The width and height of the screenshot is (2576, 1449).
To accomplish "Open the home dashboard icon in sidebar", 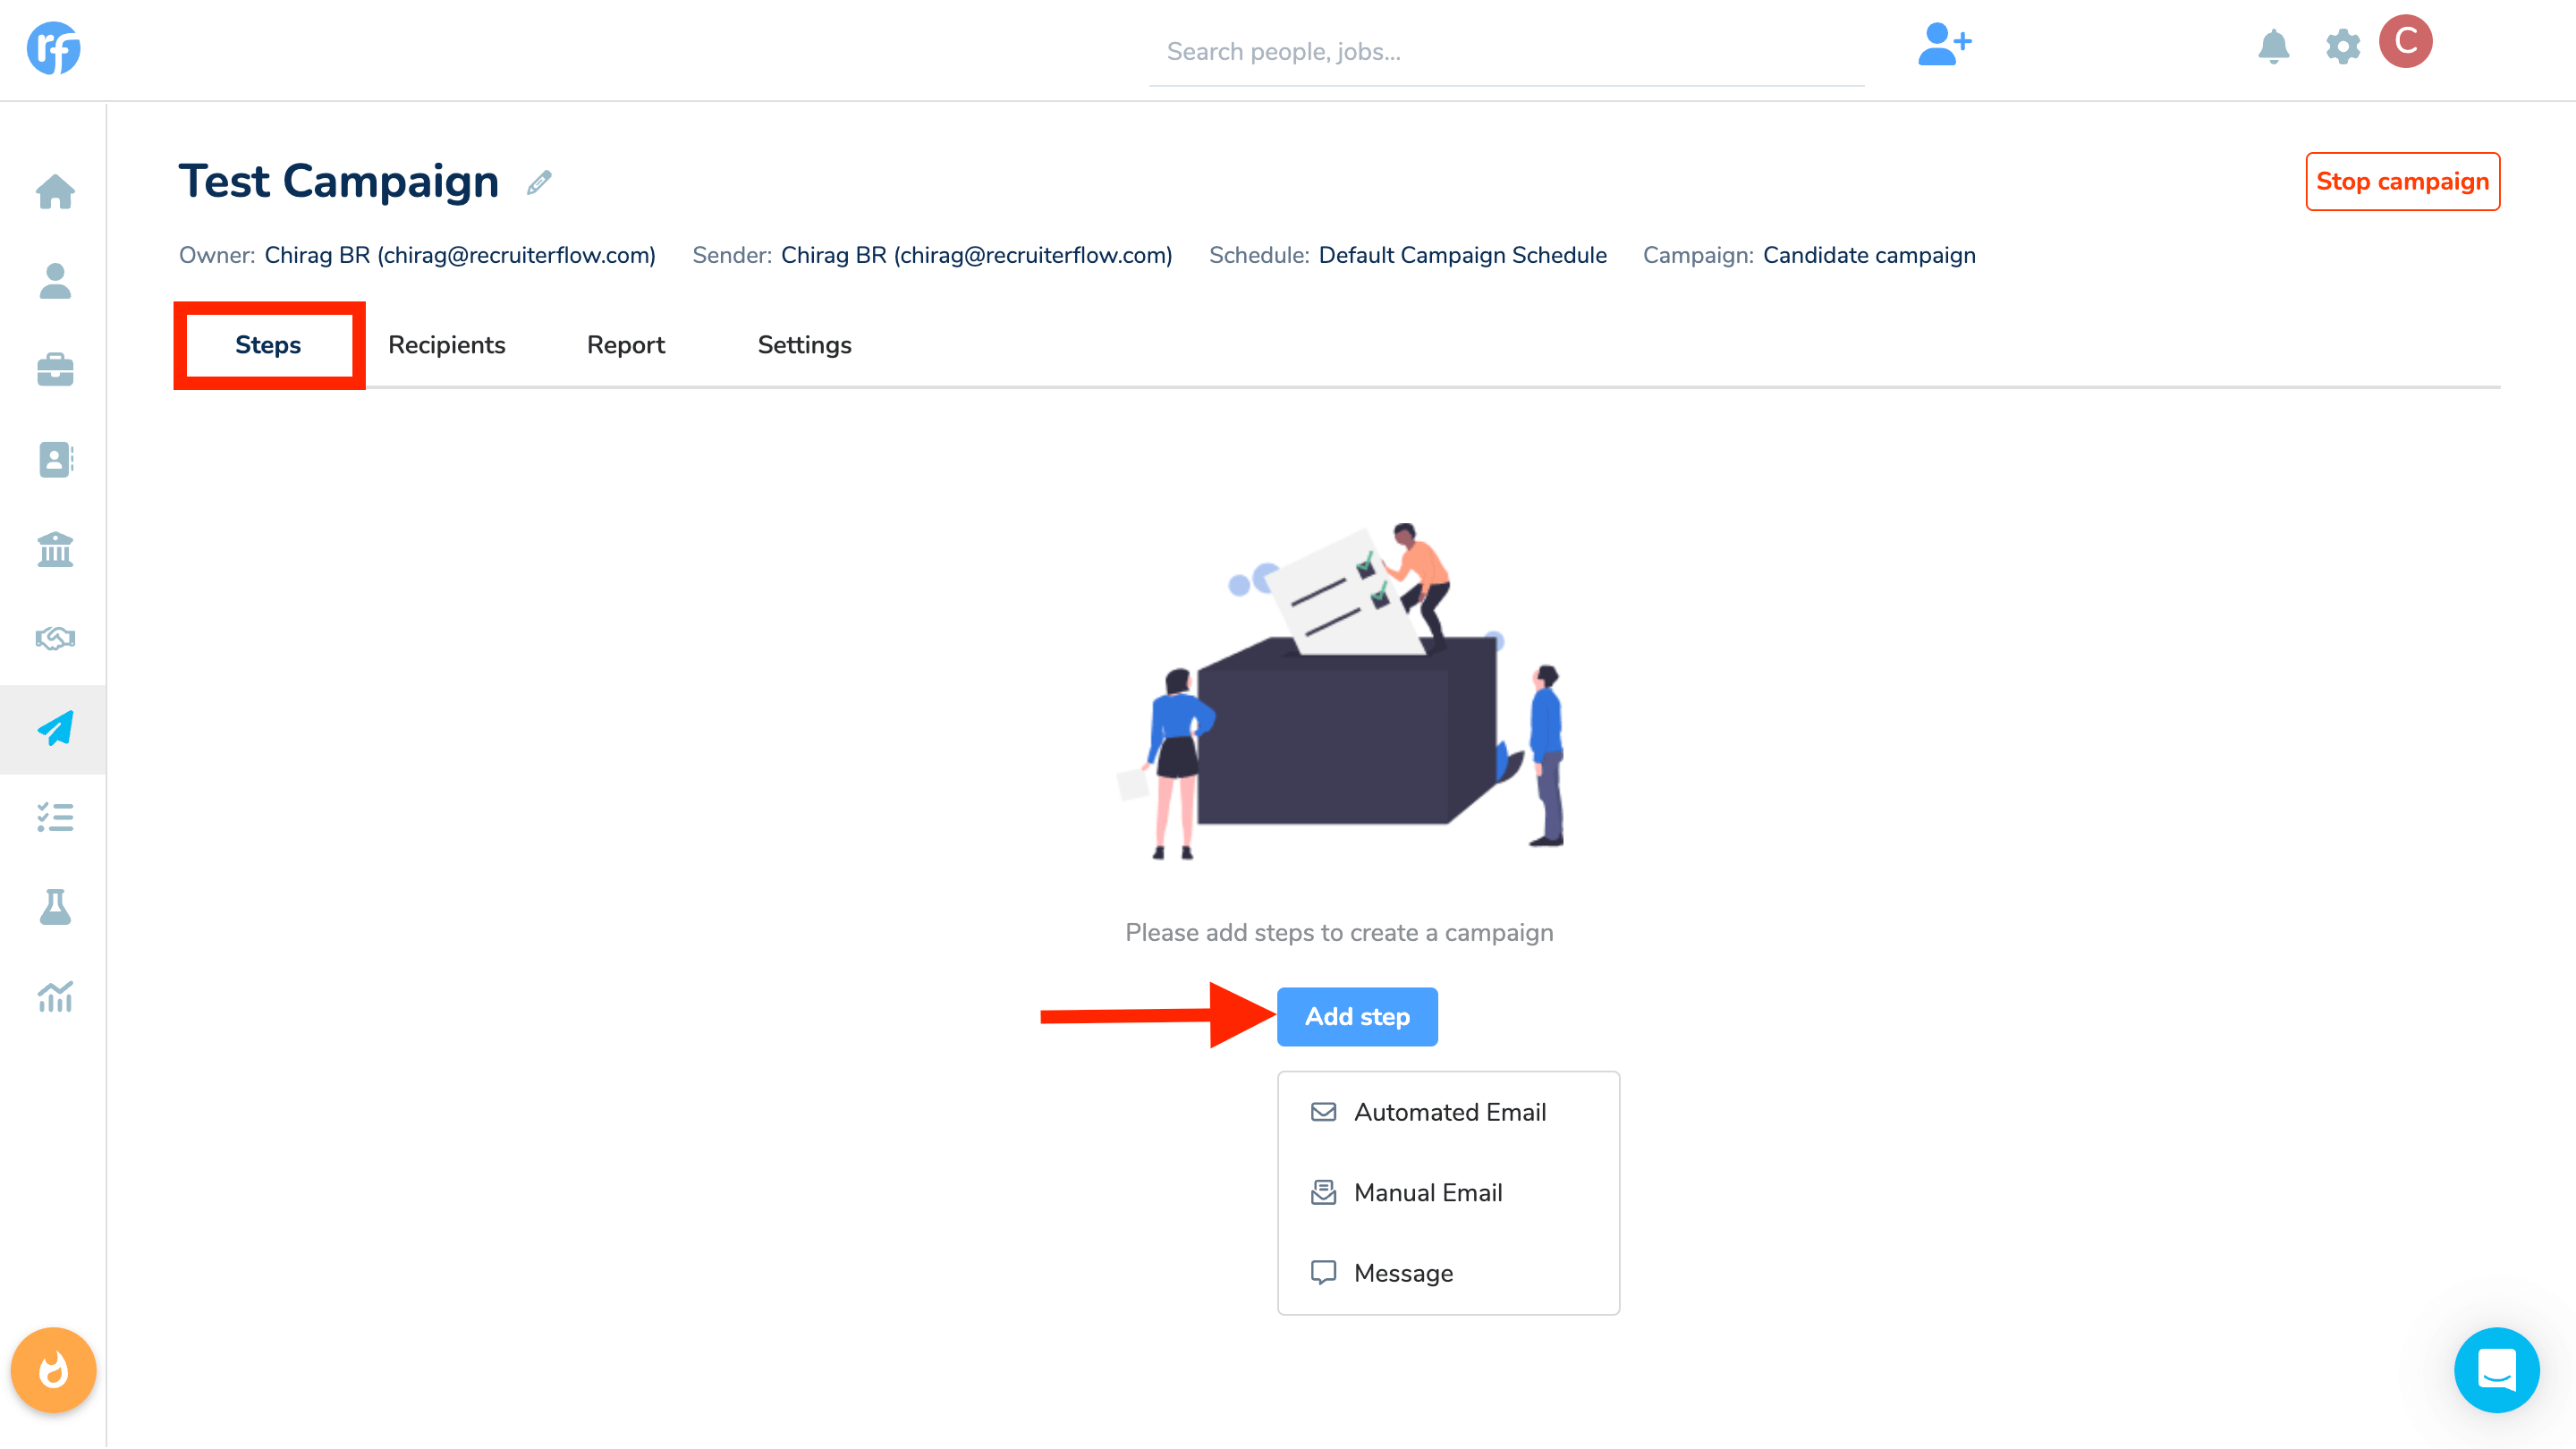I will 55,191.
